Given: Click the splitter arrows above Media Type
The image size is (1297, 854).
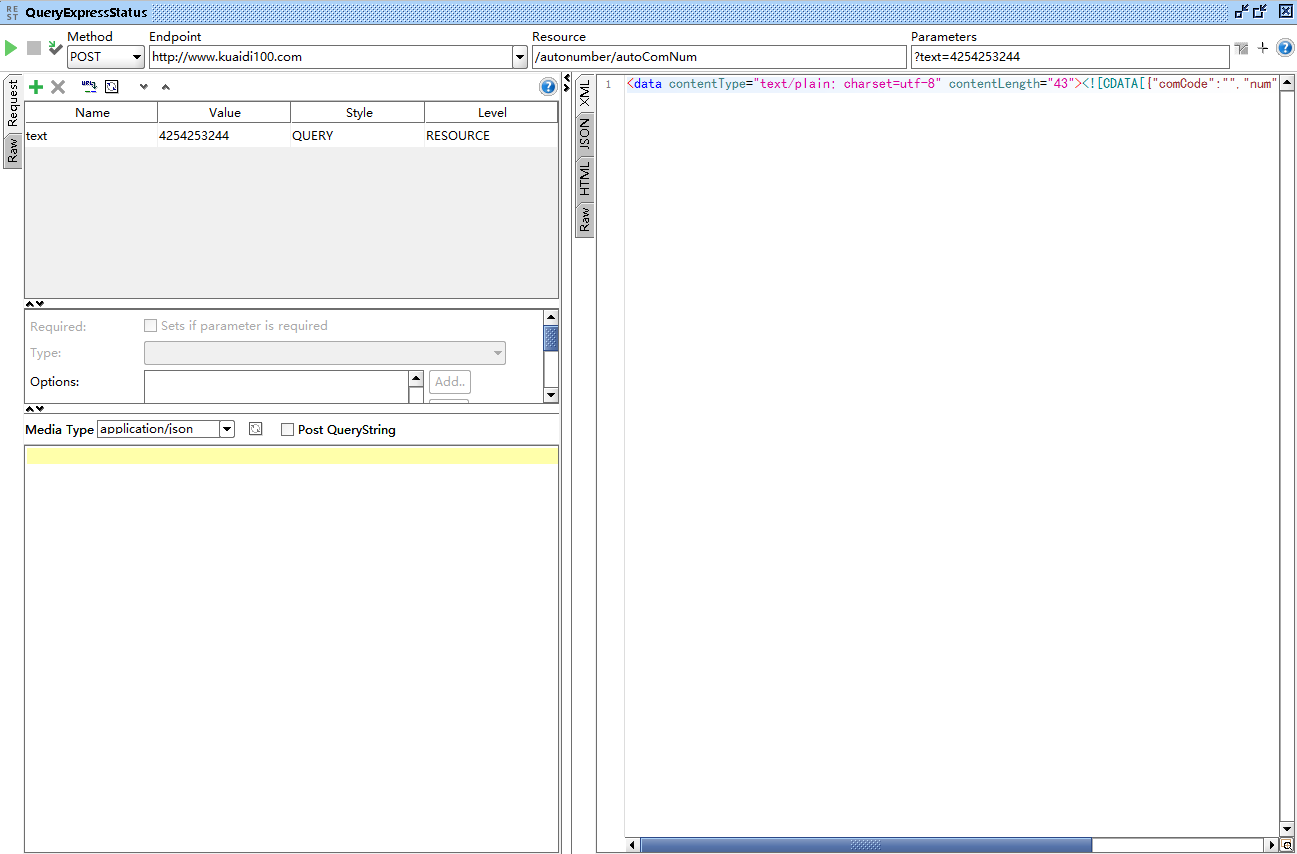Looking at the screenshot, I should pyautogui.click(x=34, y=409).
